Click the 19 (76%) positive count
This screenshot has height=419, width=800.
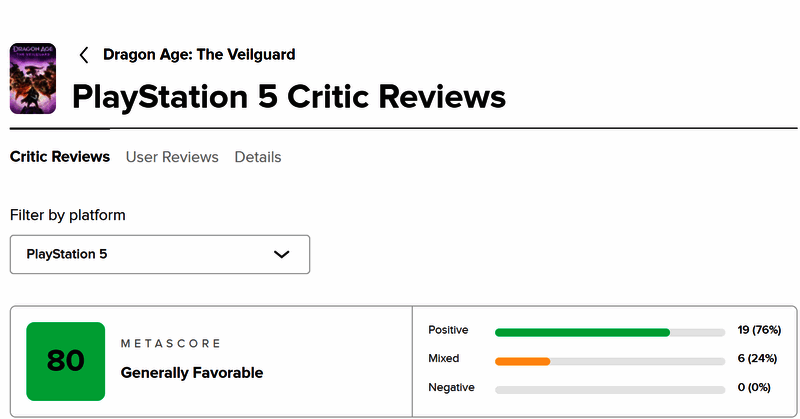click(x=759, y=330)
